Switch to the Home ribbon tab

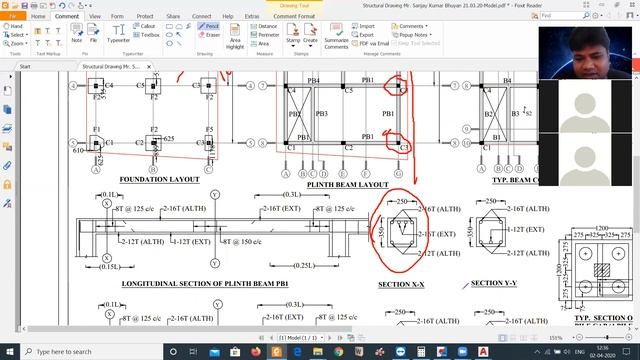coord(38,16)
